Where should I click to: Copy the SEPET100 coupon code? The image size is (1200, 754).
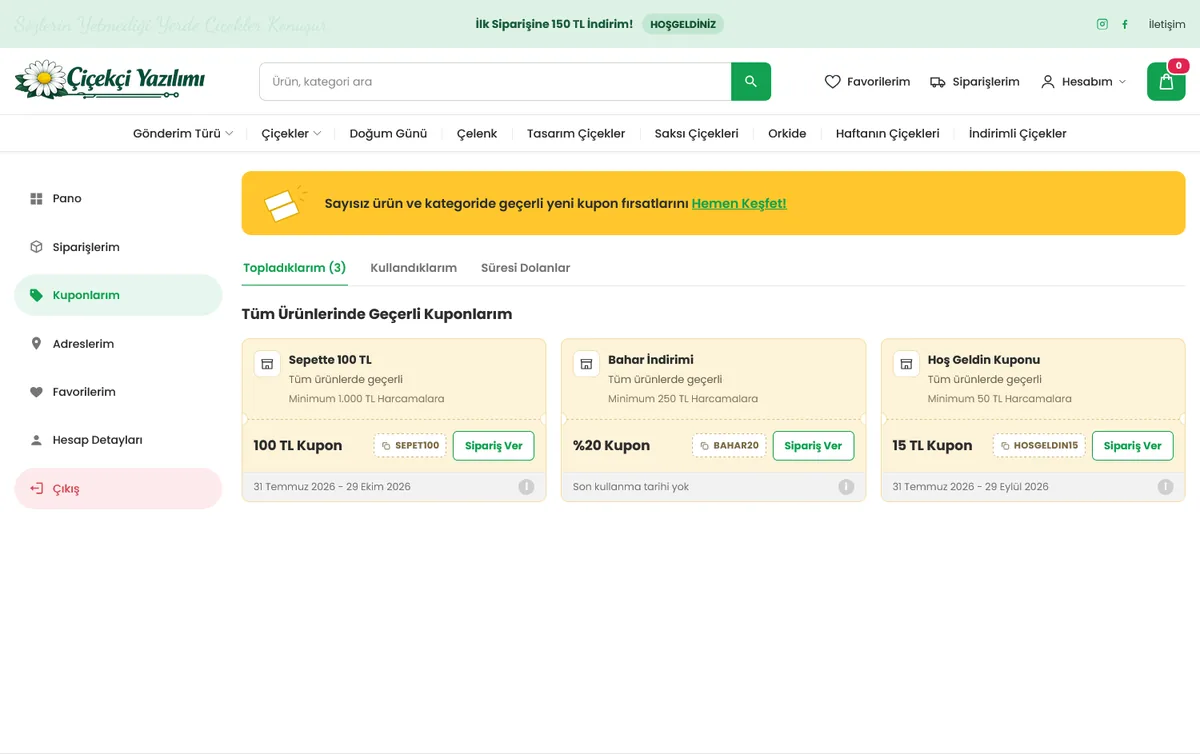(x=410, y=446)
